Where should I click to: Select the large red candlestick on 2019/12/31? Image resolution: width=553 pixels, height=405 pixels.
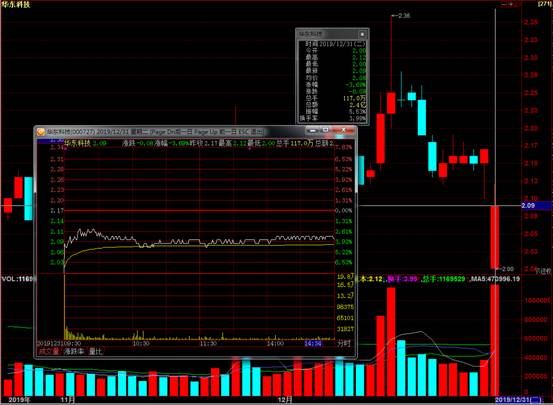(x=495, y=237)
